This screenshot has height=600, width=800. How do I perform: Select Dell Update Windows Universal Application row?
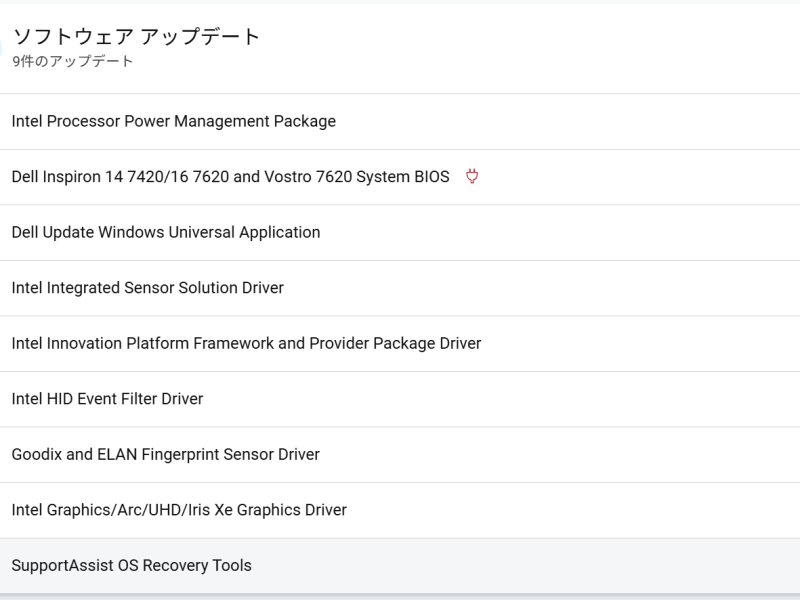click(166, 232)
